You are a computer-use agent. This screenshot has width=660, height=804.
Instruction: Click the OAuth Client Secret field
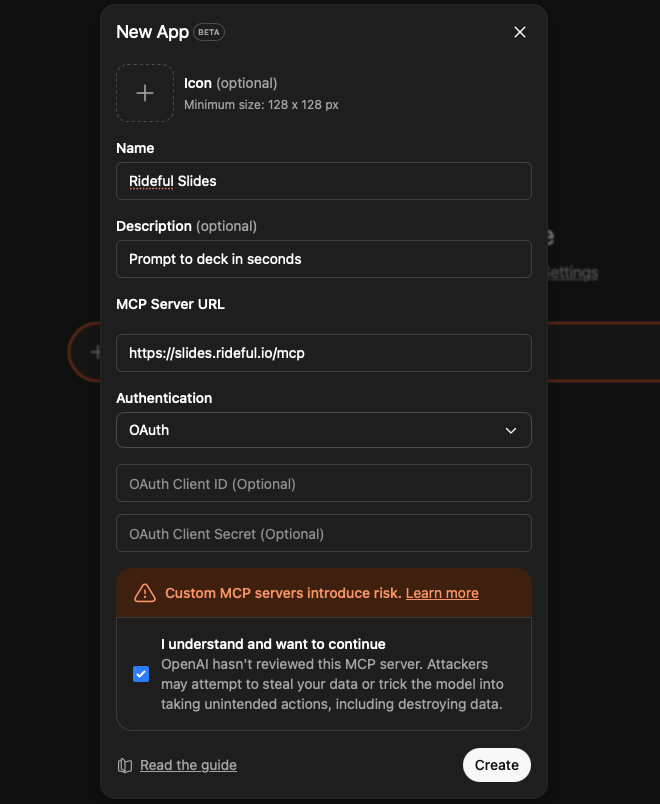pos(323,533)
